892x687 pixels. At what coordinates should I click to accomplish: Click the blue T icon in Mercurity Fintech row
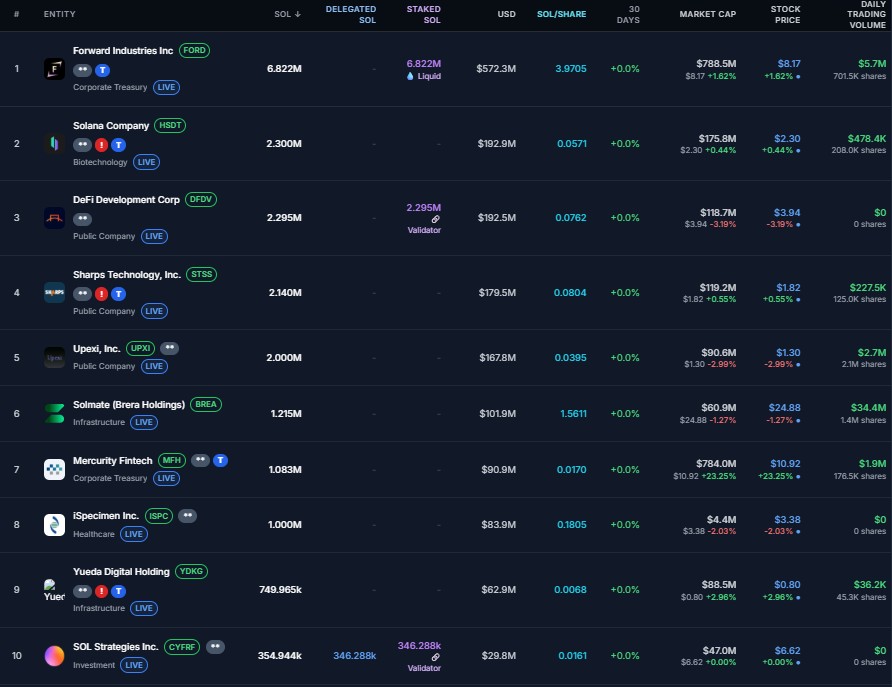tap(221, 460)
